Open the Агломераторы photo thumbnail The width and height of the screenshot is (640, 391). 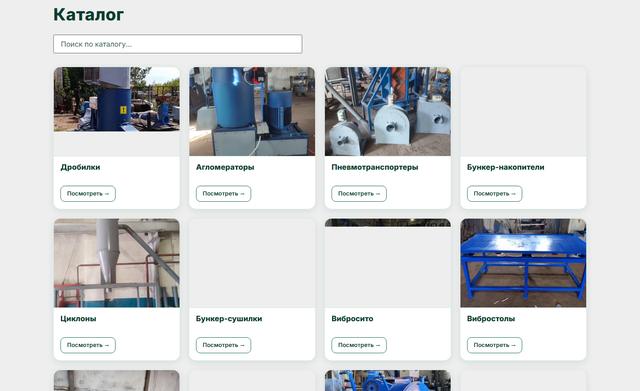point(252,111)
